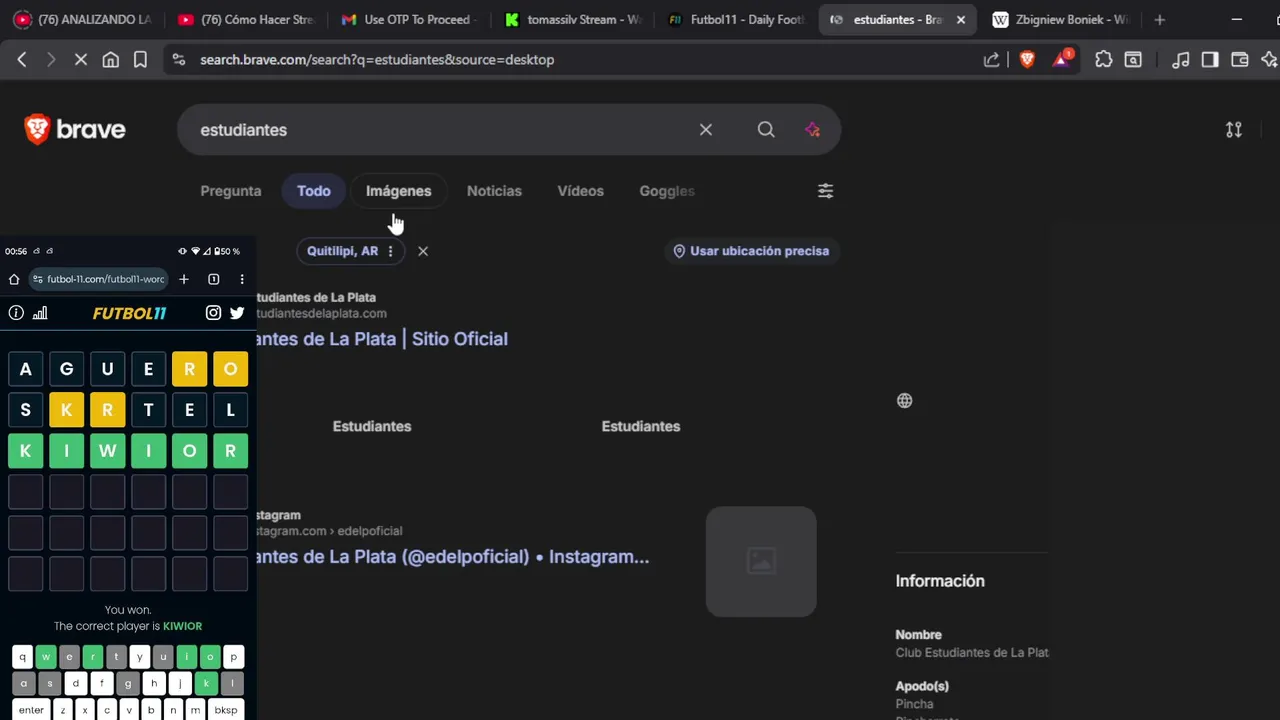Open the media control music note icon
Viewport: 1280px width, 720px height.
[x=1181, y=60]
